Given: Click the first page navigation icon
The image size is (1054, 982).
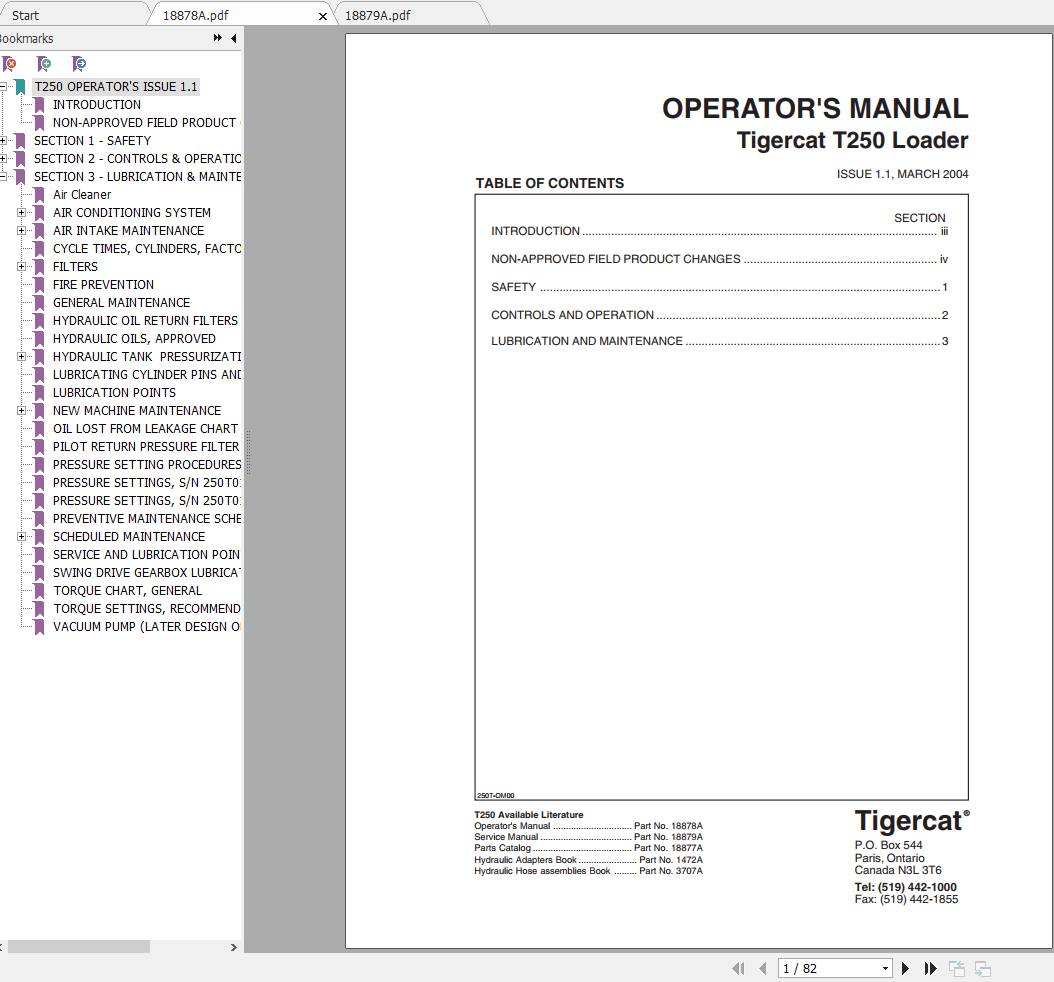Looking at the screenshot, I should [x=739, y=968].
